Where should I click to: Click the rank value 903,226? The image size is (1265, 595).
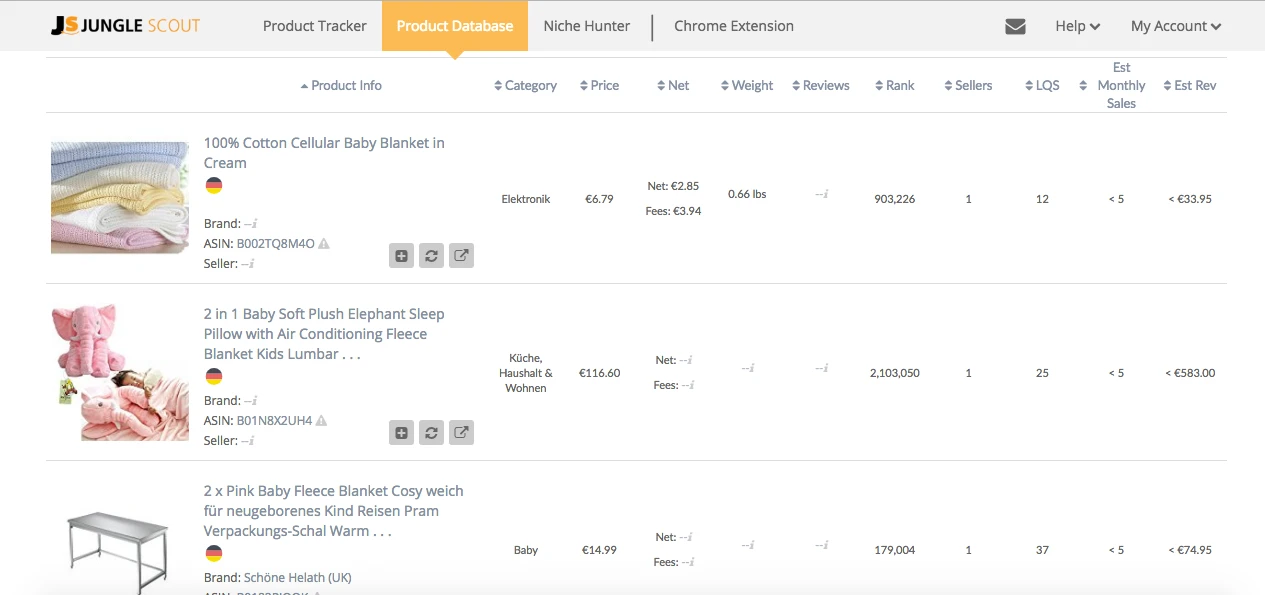[894, 199]
